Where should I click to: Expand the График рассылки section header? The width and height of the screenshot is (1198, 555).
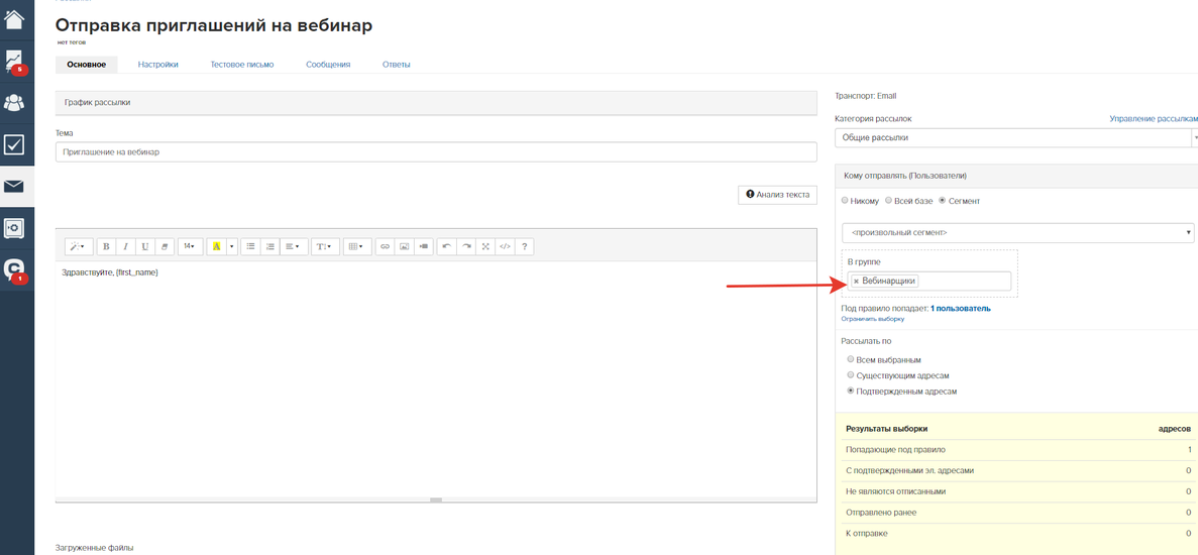tap(436, 102)
